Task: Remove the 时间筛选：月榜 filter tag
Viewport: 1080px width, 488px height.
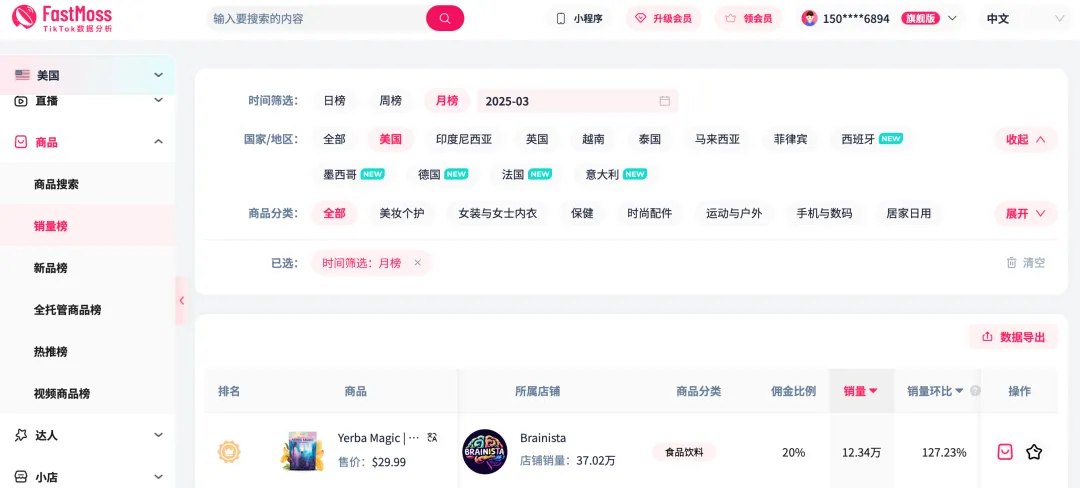Action: 417,263
